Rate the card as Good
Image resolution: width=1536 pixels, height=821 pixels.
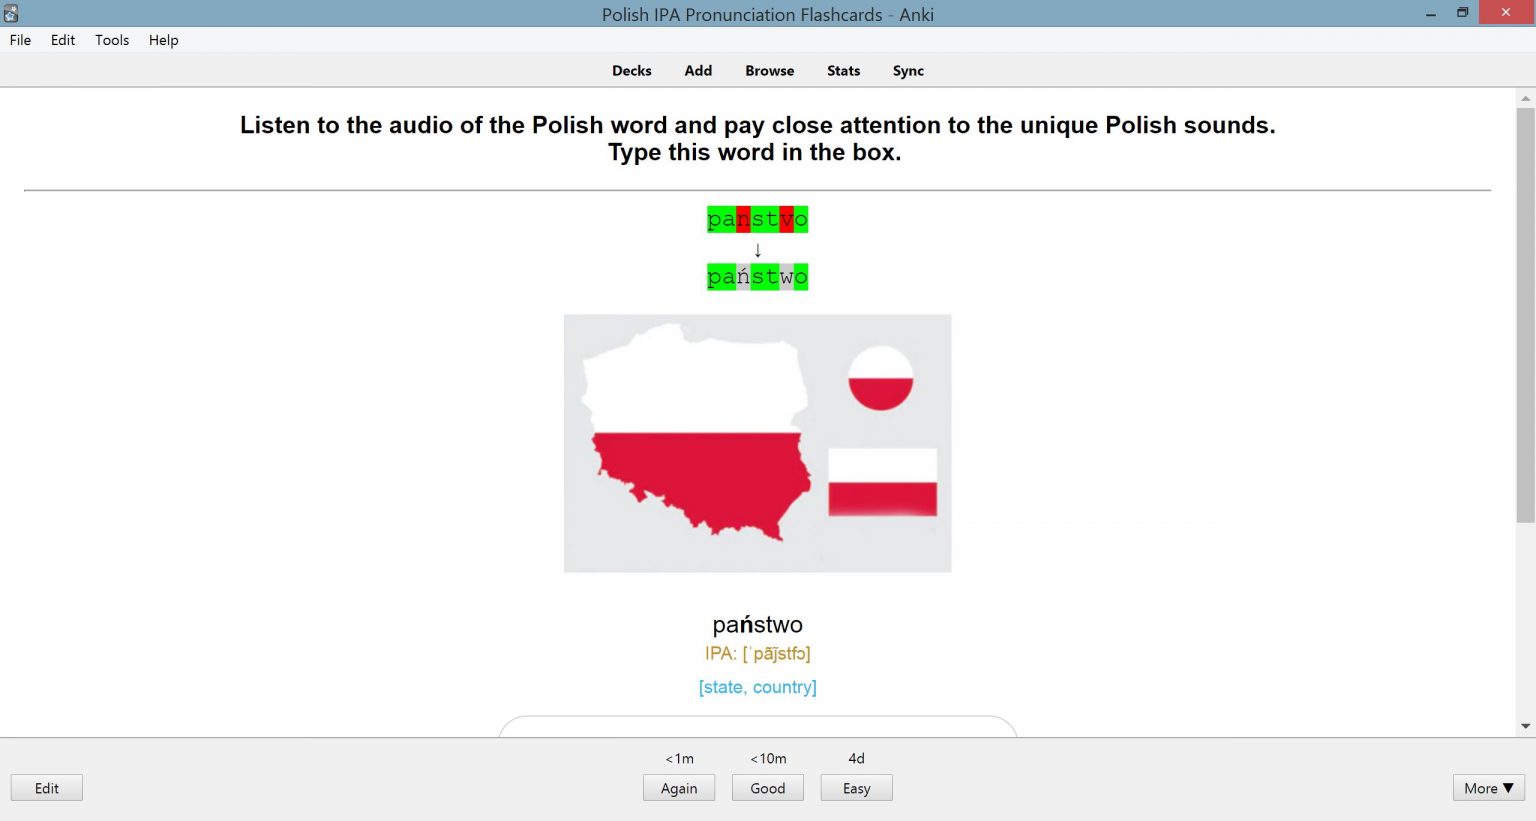[x=767, y=787]
